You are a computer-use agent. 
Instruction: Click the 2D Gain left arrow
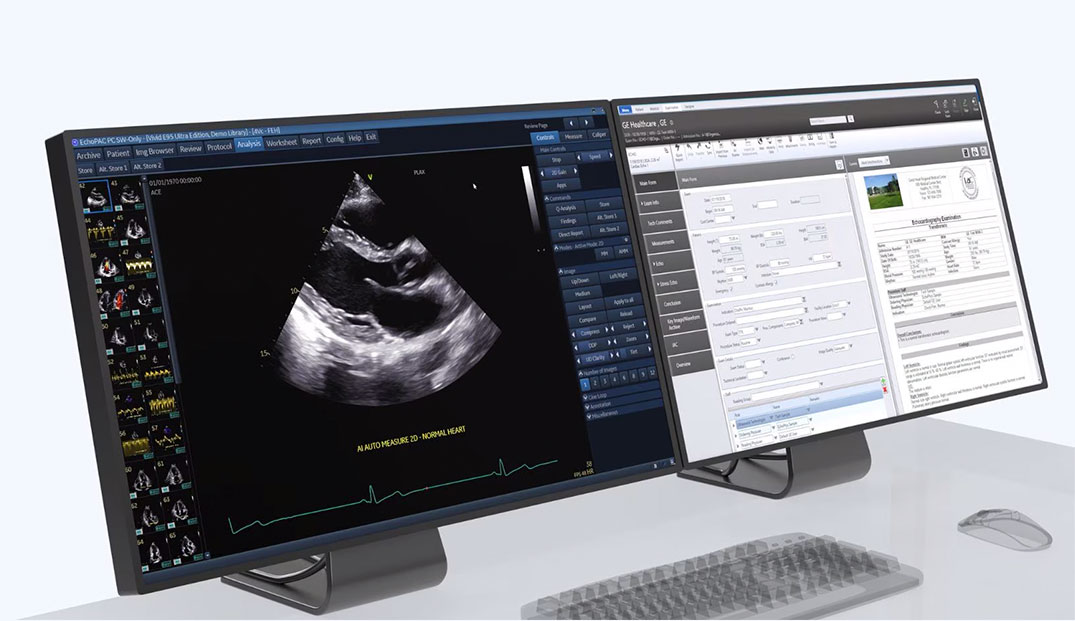click(x=545, y=171)
